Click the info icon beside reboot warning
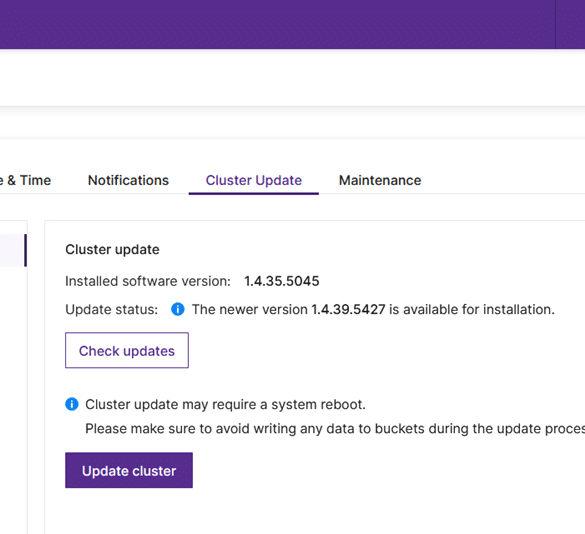 tap(72, 404)
